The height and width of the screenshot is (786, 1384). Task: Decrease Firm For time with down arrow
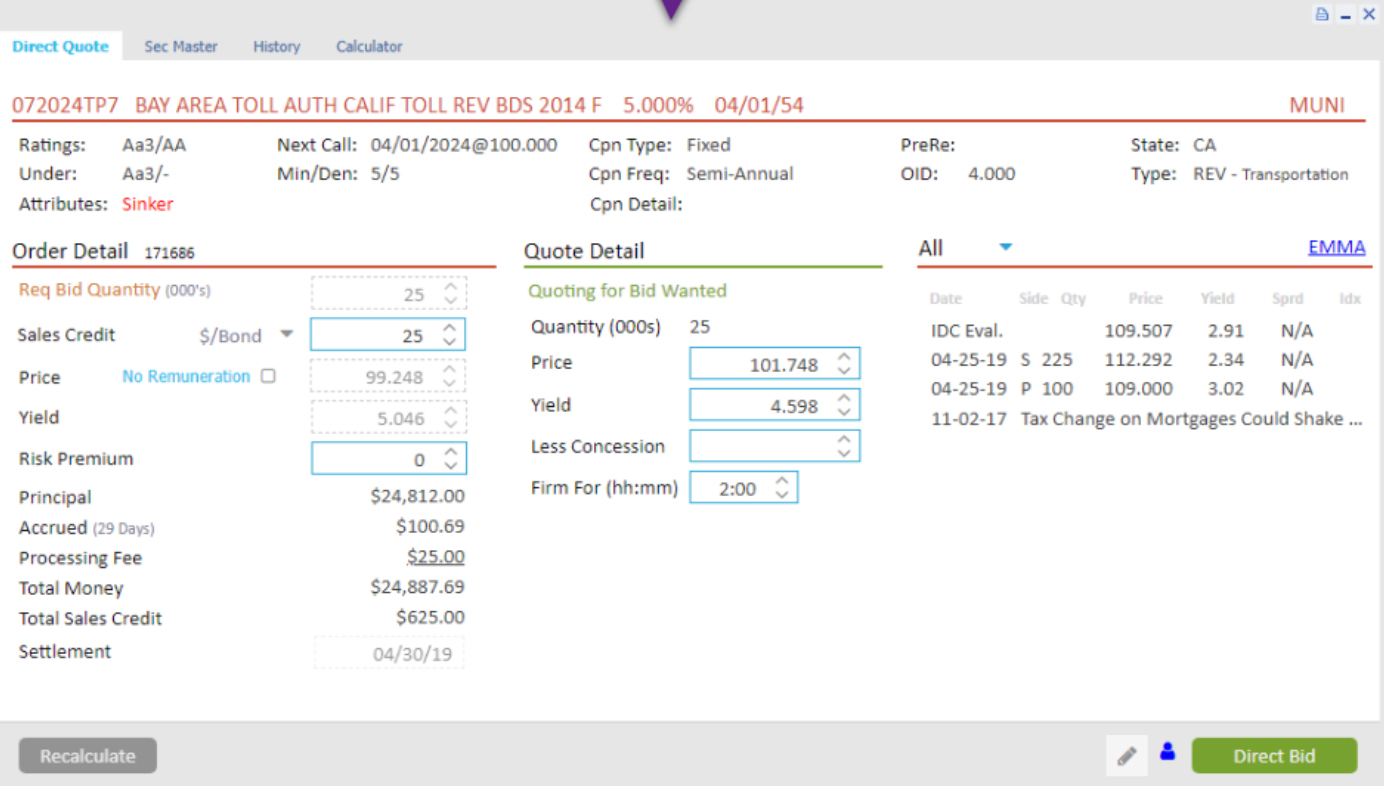pyautogui.click(x=782, y=495)
